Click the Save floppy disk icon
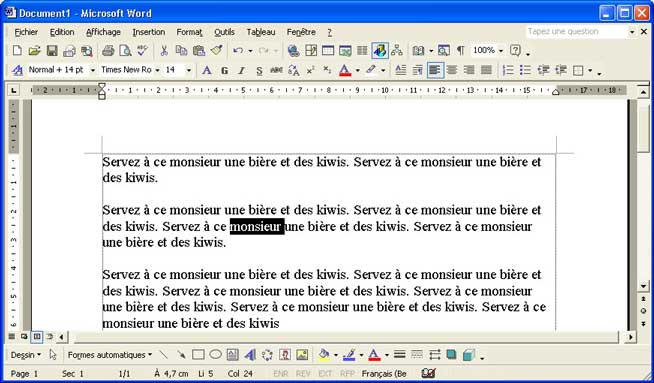The height and width of the screenshot is (383, 654). (52, 51)
